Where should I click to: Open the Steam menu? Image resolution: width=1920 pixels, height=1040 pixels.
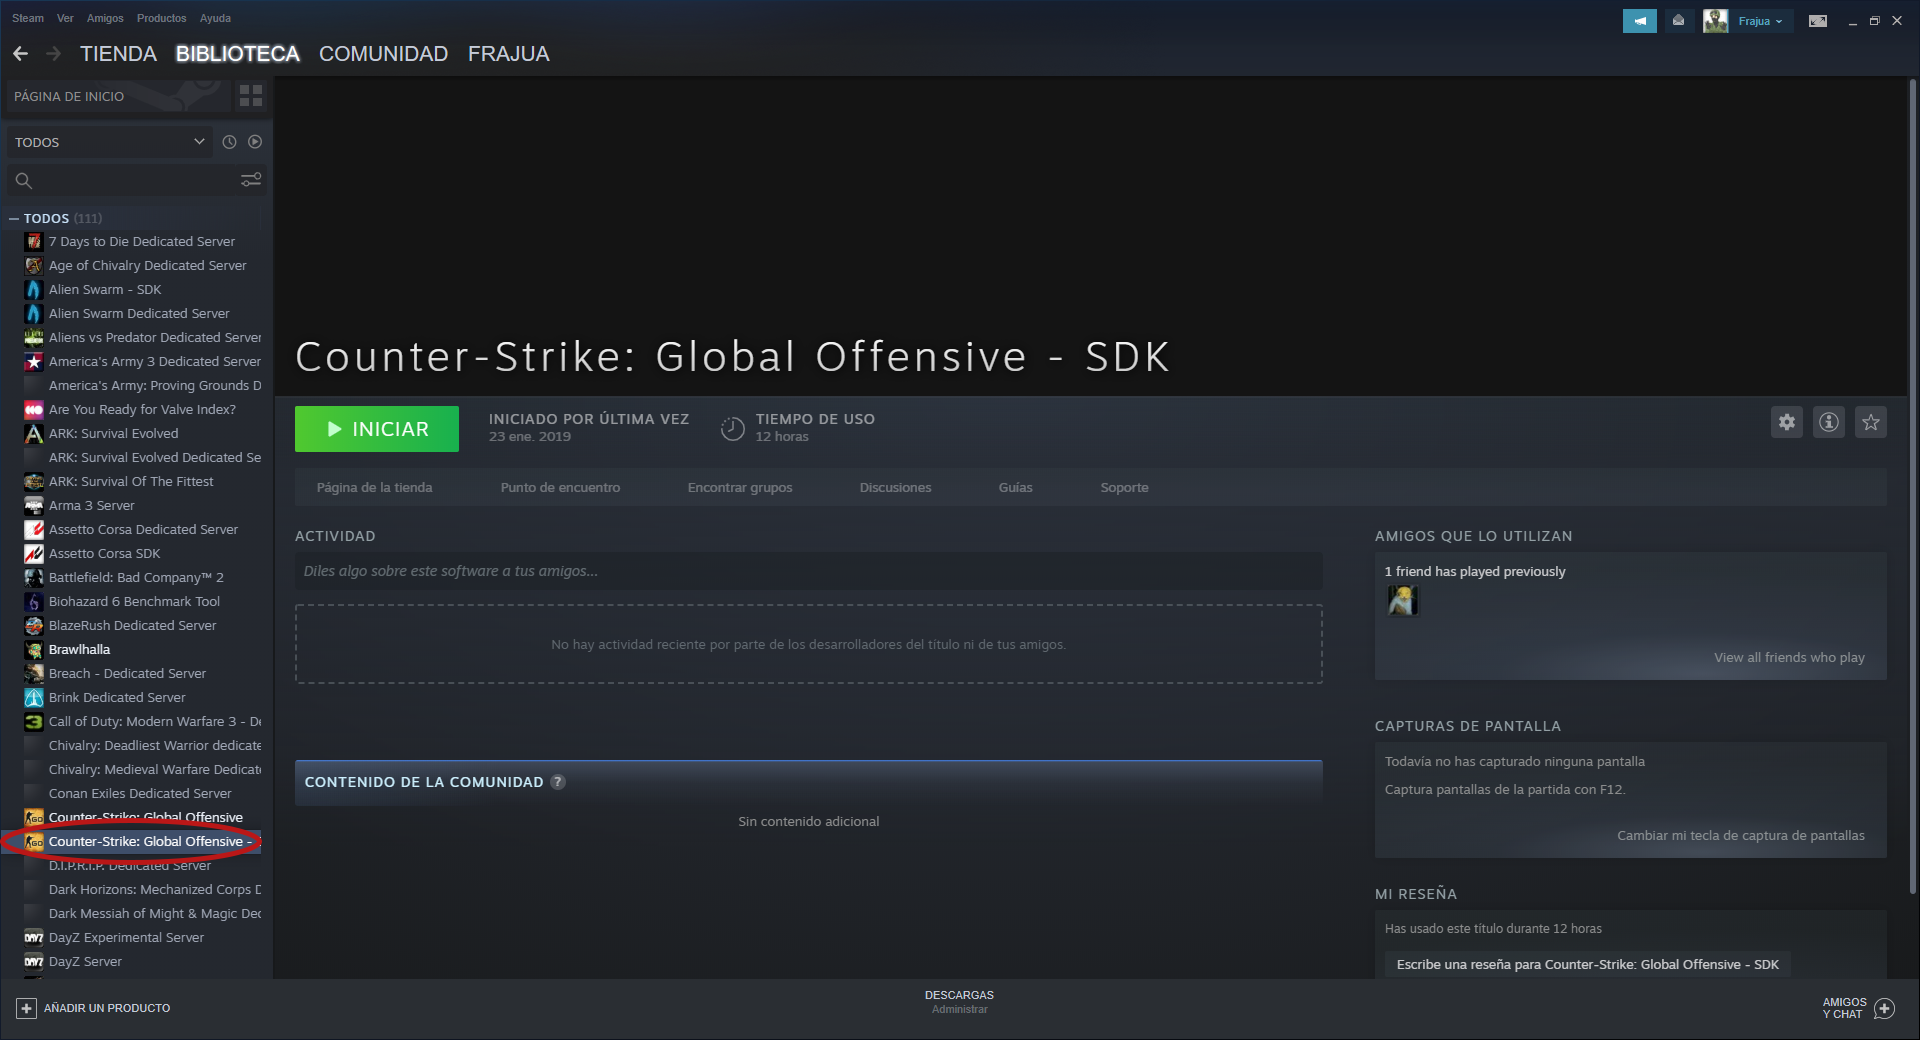[28, 18]
